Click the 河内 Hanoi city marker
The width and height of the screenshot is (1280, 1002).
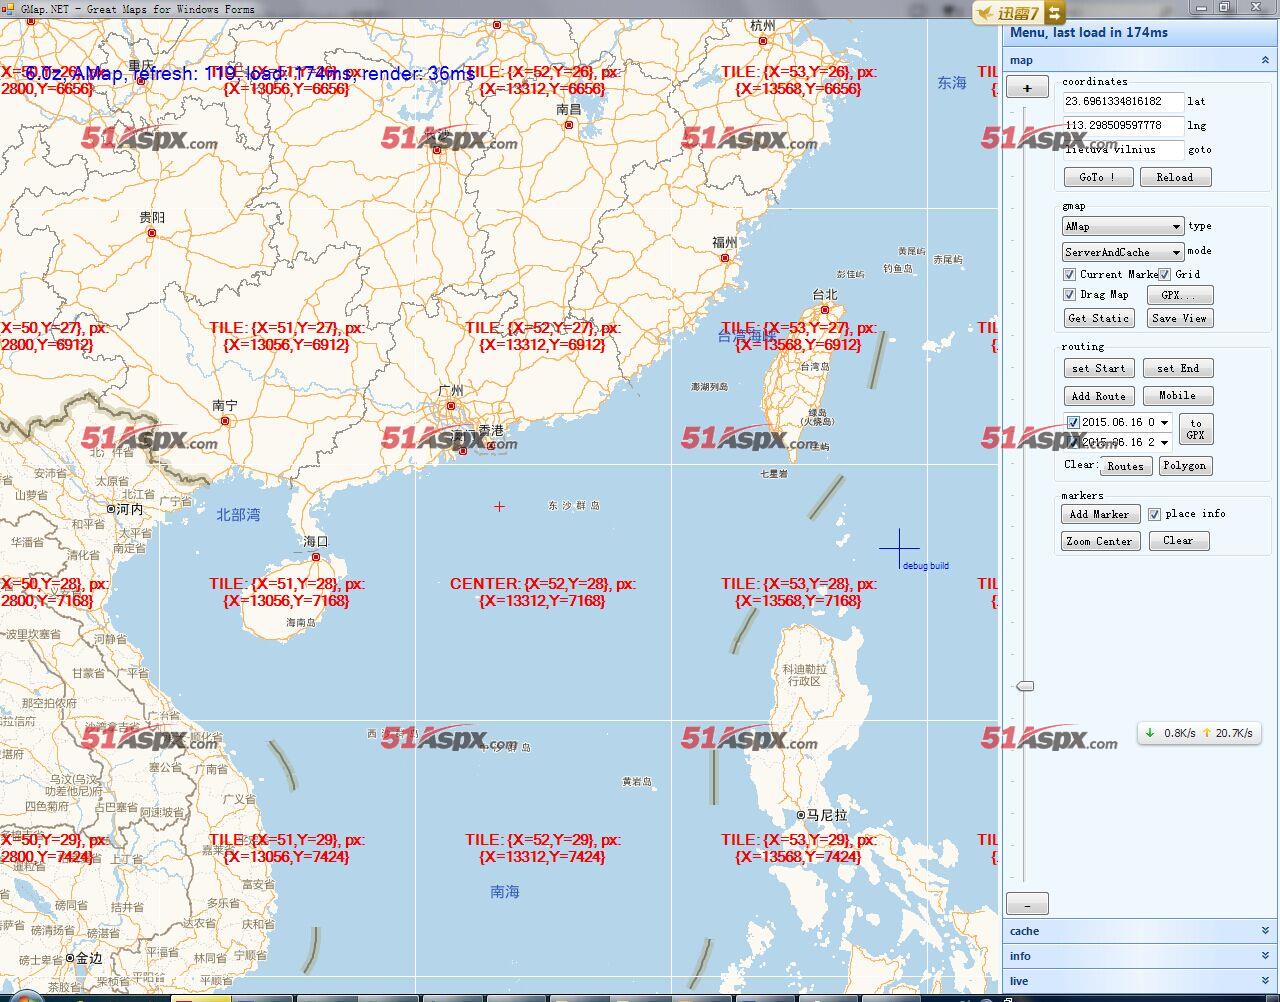coord(111,509)
